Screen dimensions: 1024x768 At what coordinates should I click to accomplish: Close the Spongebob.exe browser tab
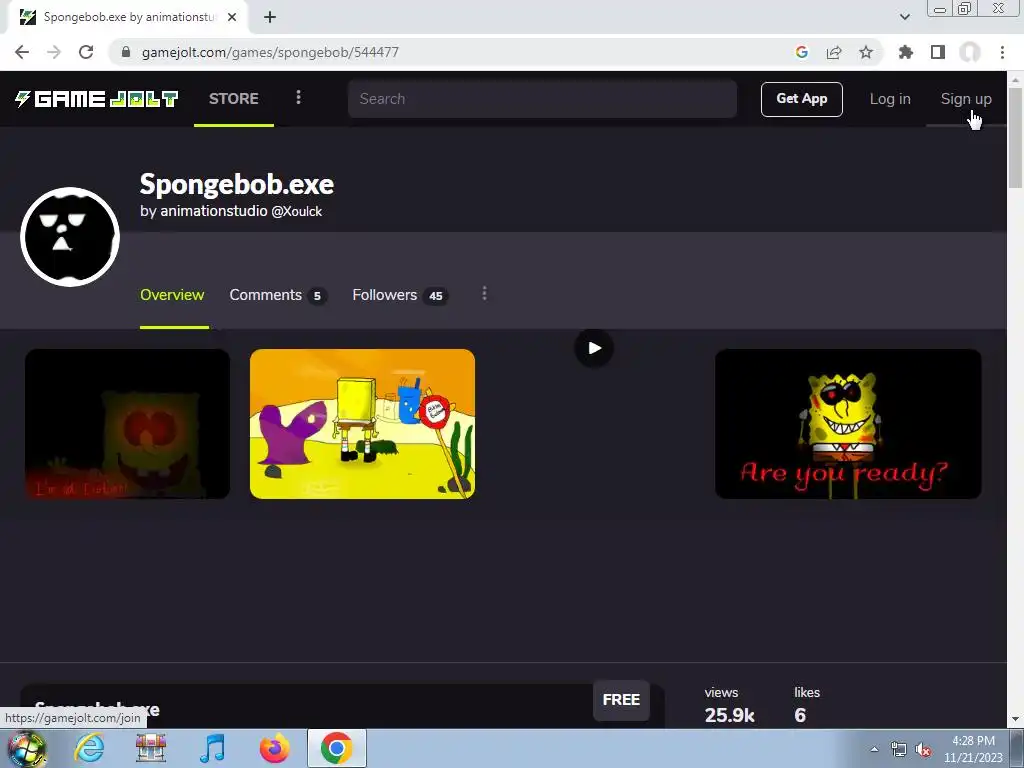[232, 17]
